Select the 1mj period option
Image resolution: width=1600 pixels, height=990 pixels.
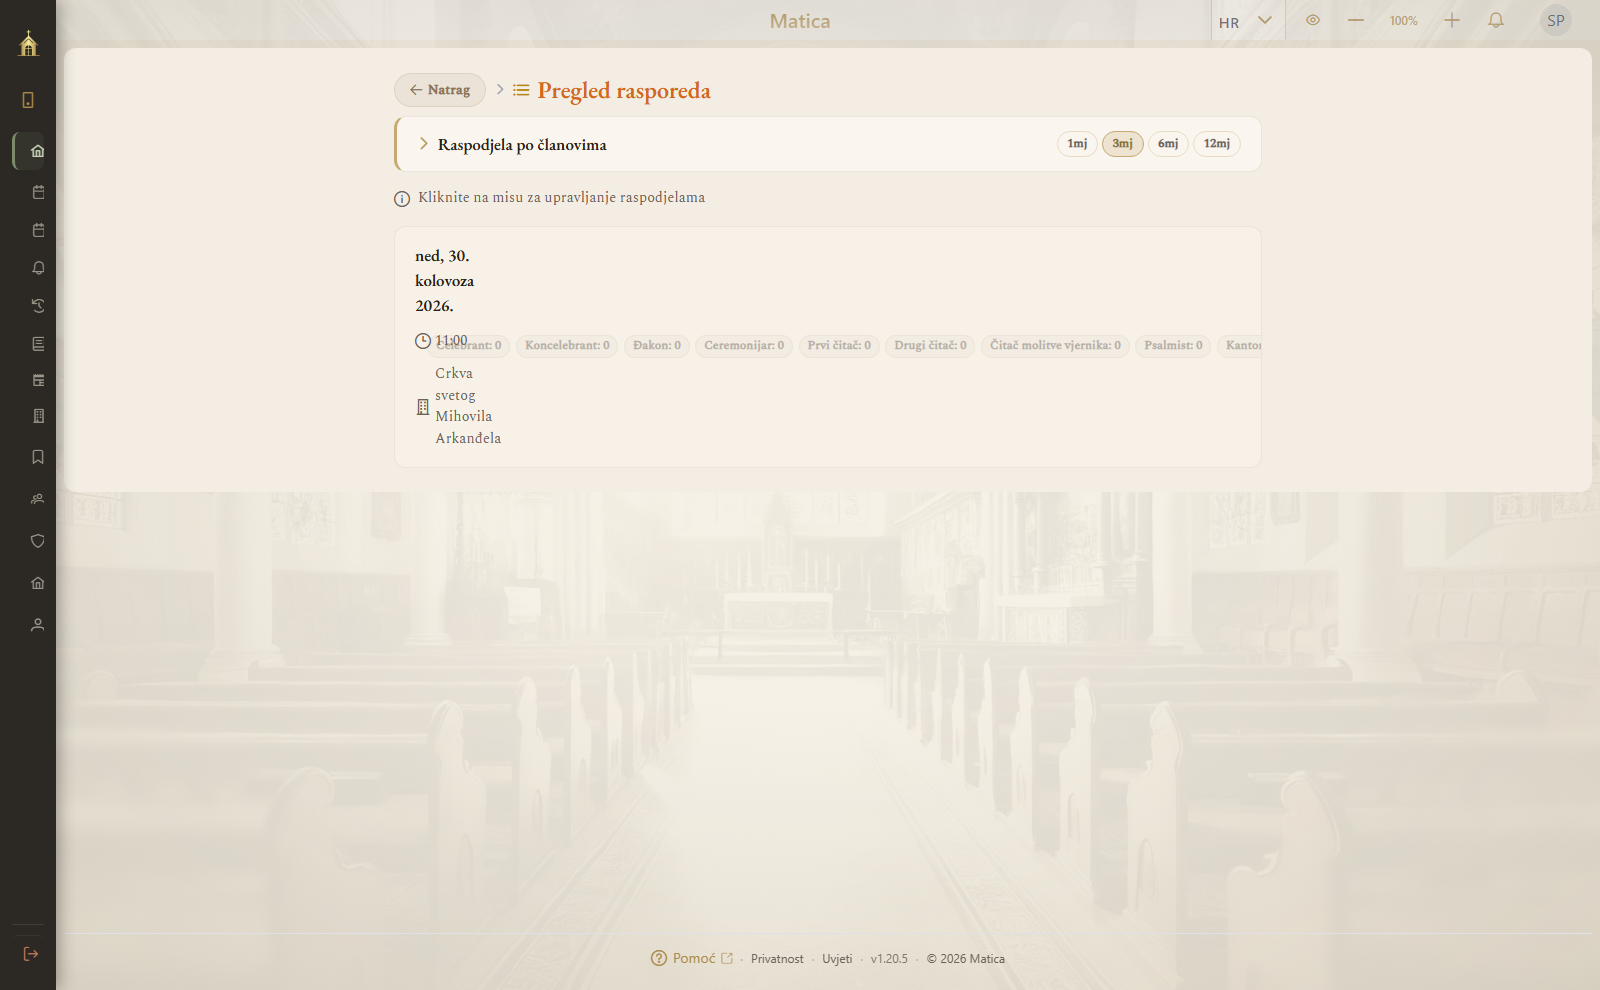[1077, 144]
